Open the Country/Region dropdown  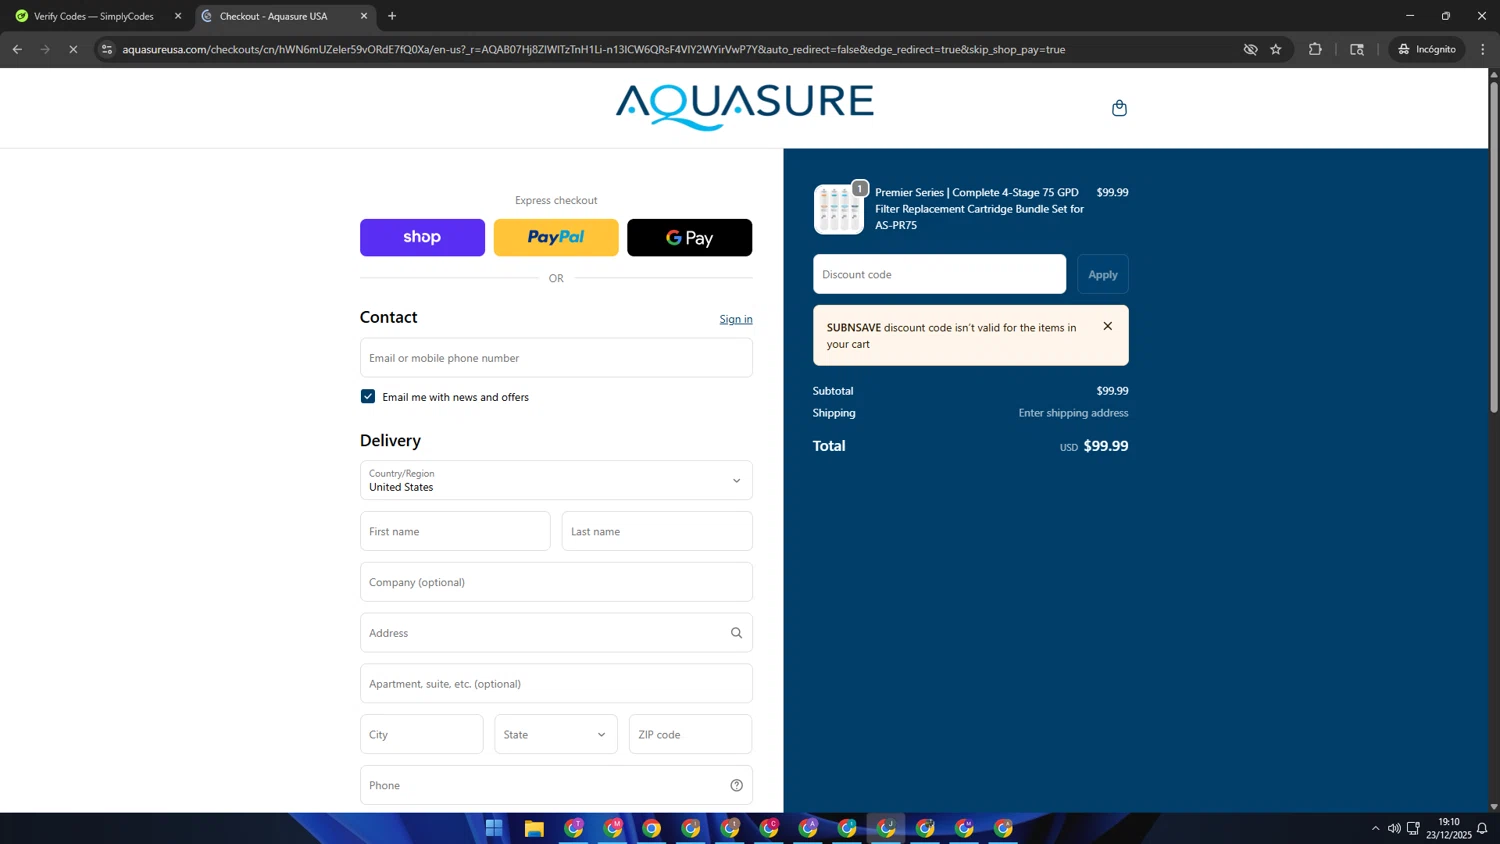click(556, 480)
